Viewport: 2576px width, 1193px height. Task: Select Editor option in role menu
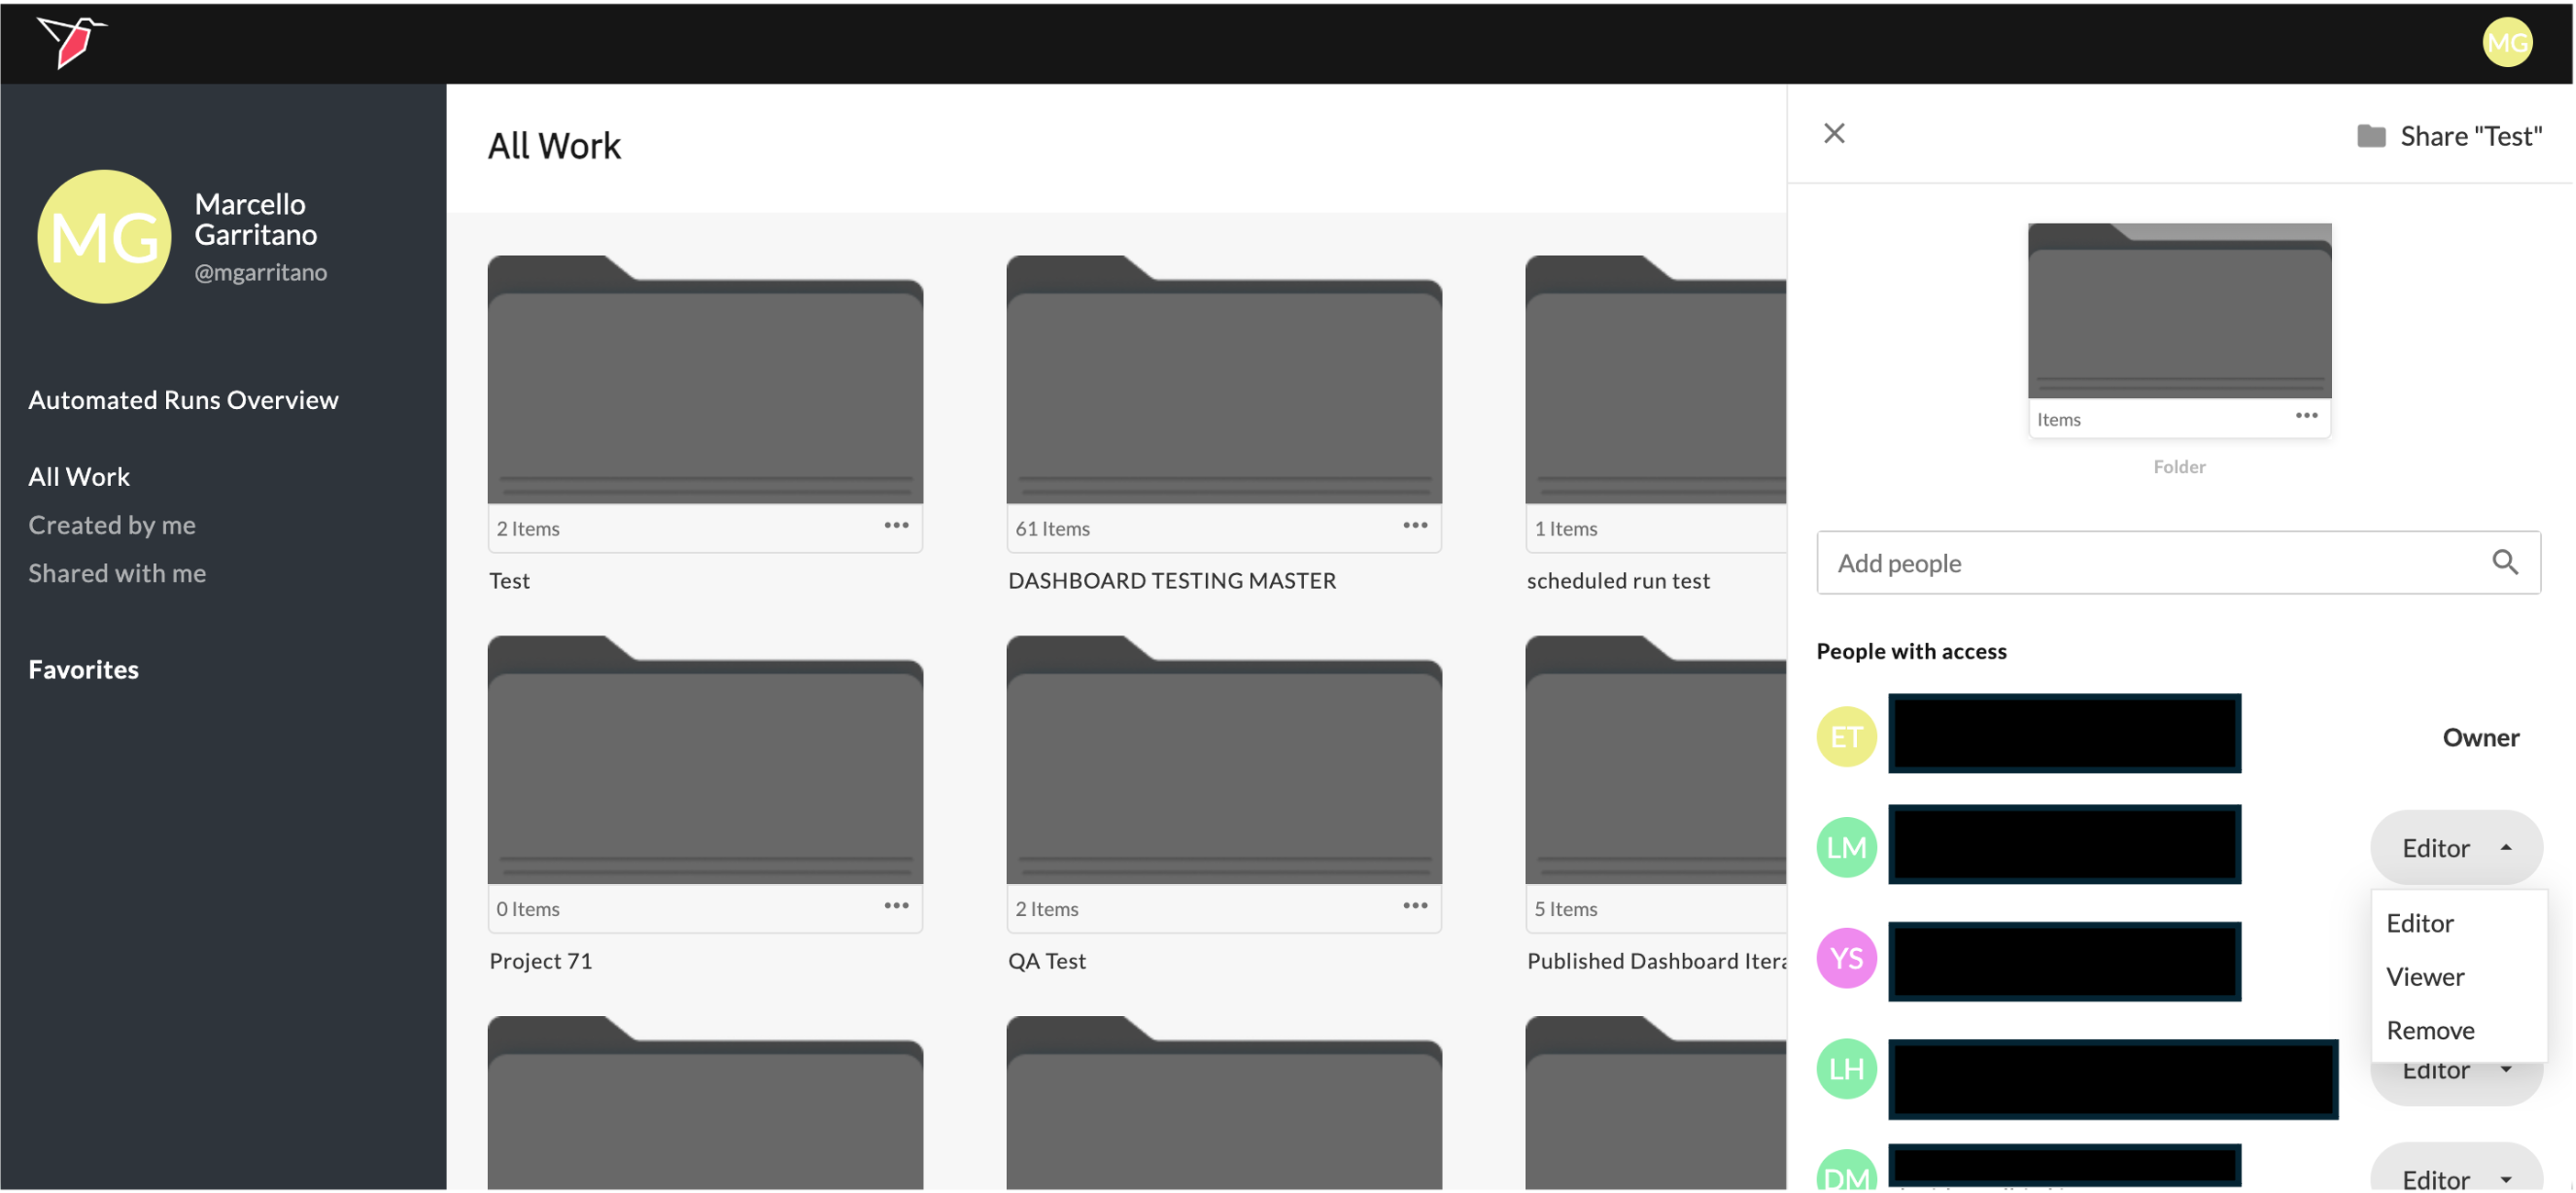point(2419,923)
